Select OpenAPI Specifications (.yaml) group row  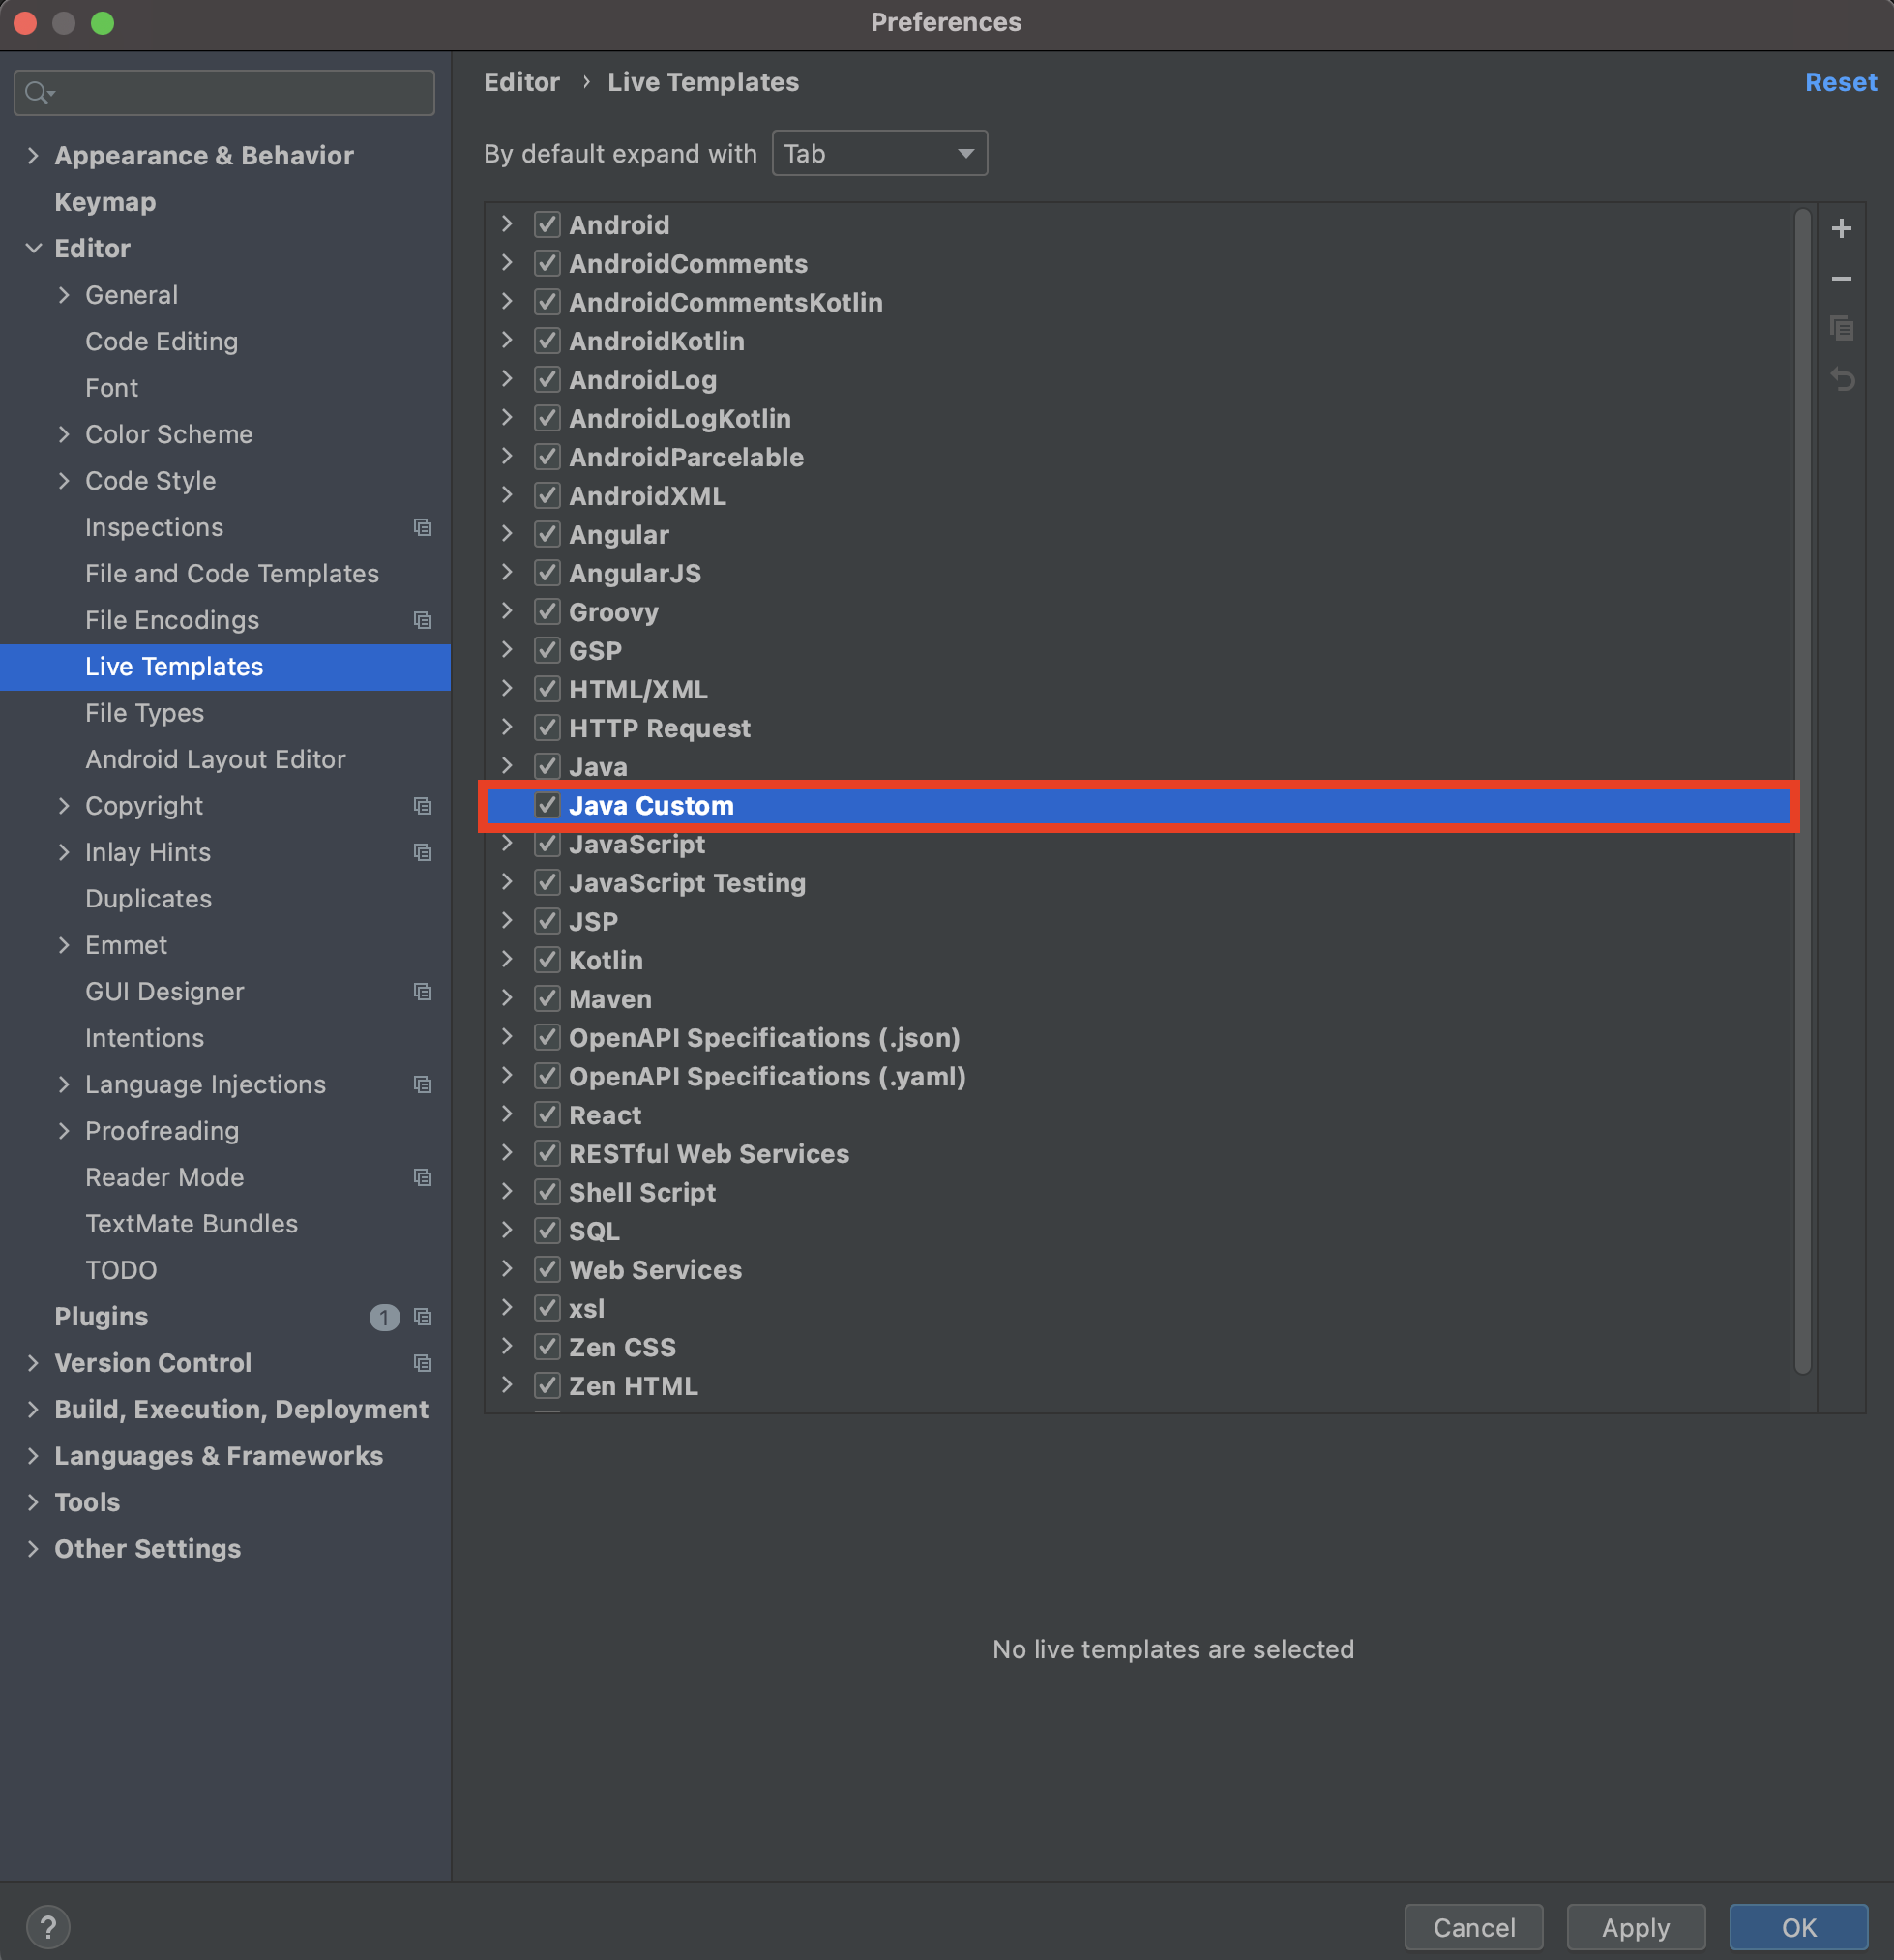coord(1138,1076)
